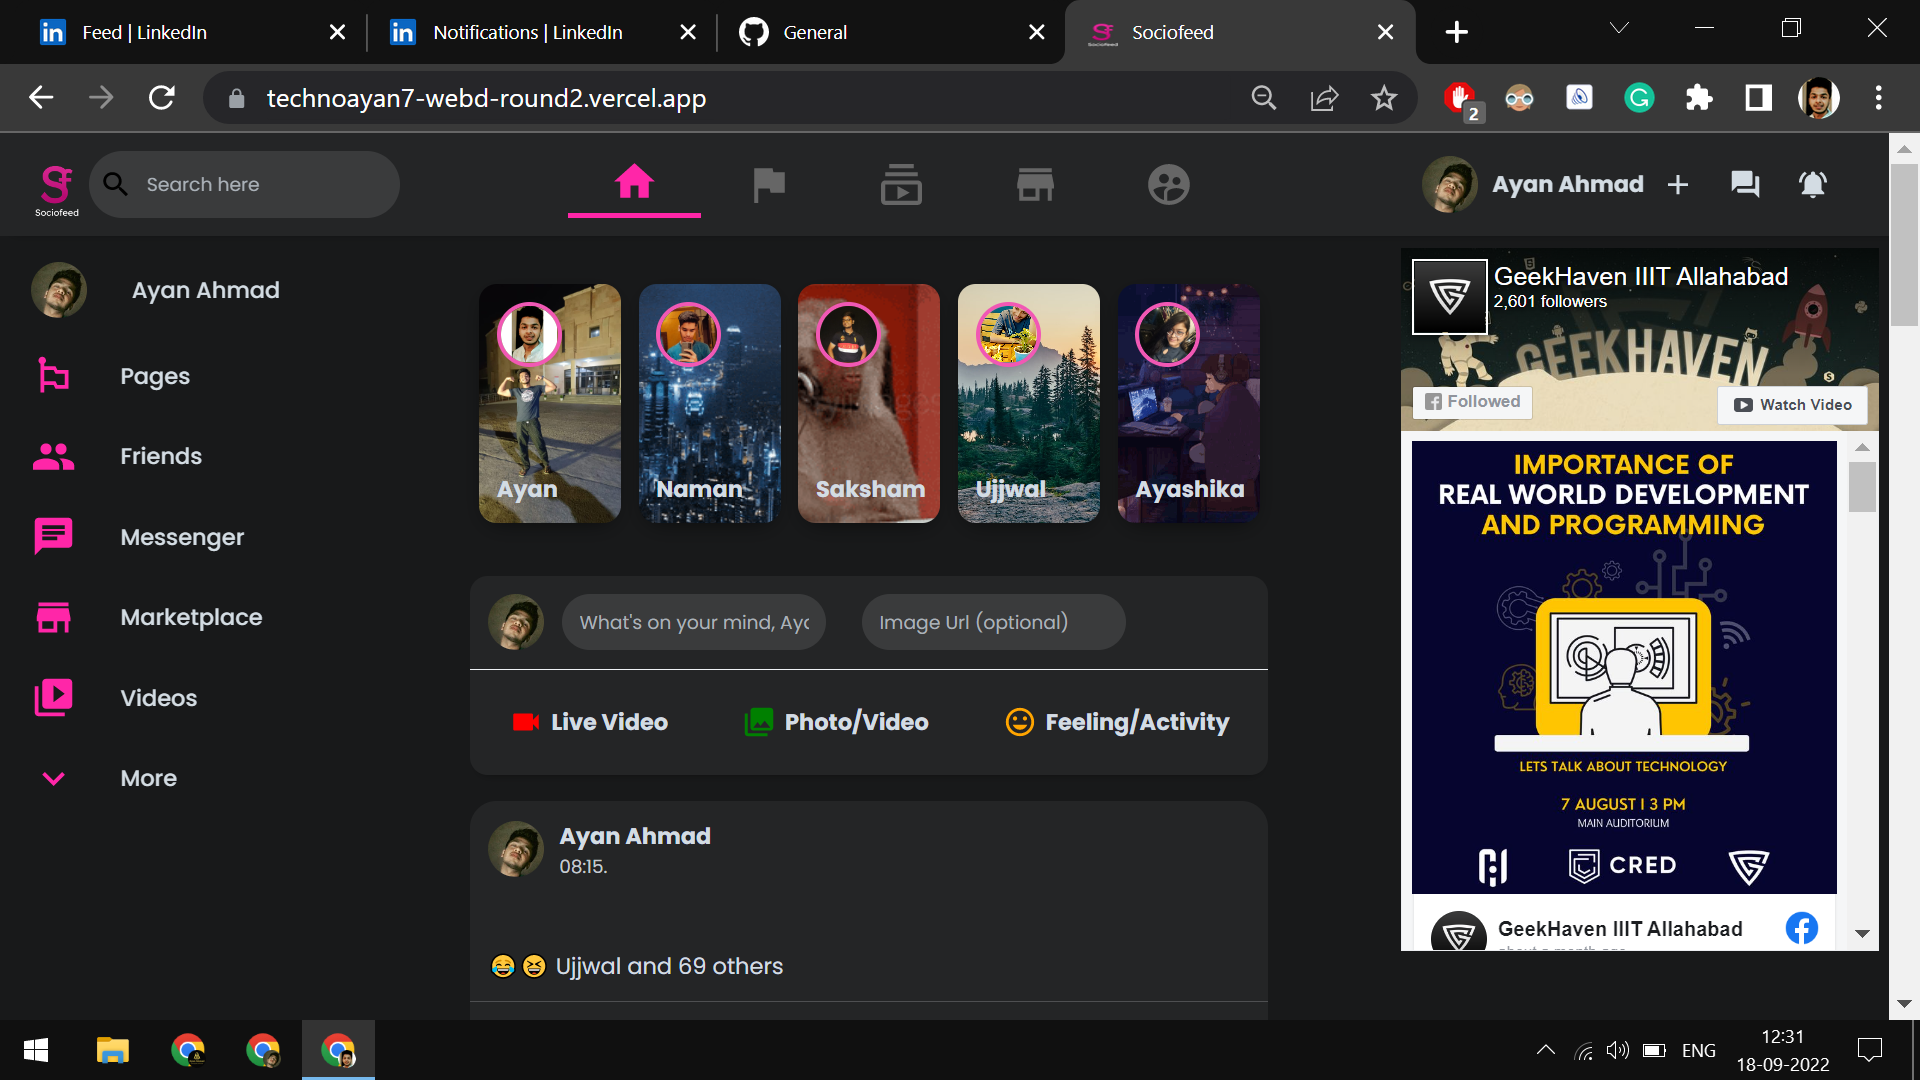Open File Explorer from the taskbar
This screenshot has width=1920, height=1080.
(x=112, y=1050)
